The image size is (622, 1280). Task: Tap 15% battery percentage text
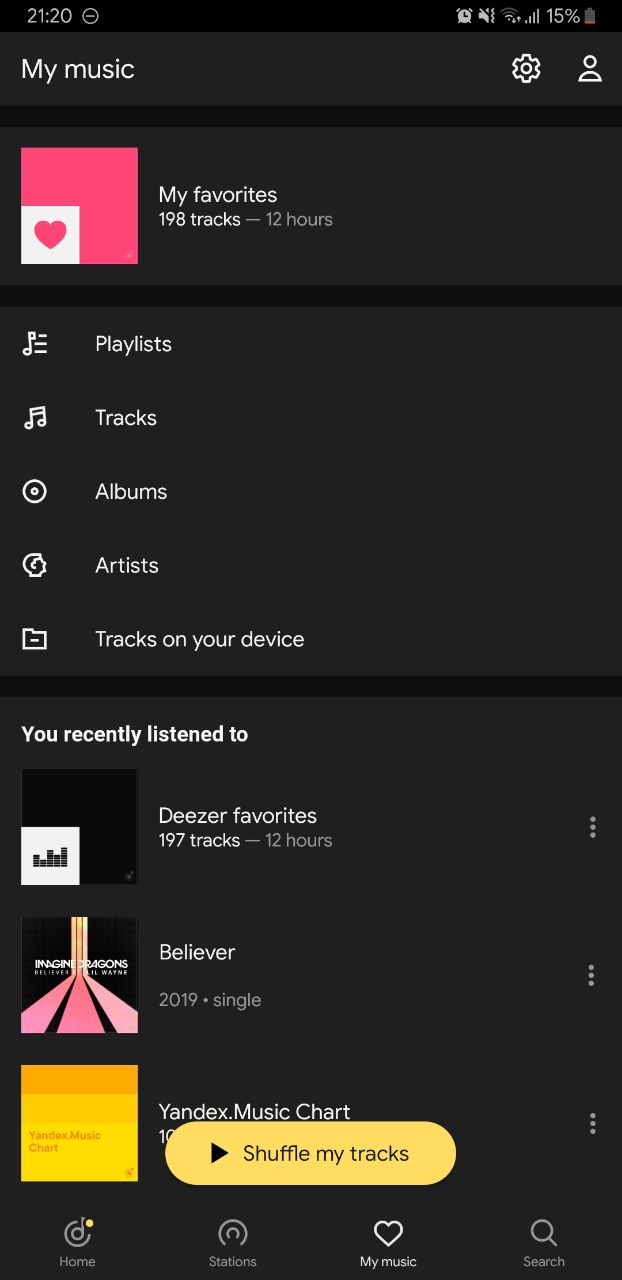(x=564, y=16)
